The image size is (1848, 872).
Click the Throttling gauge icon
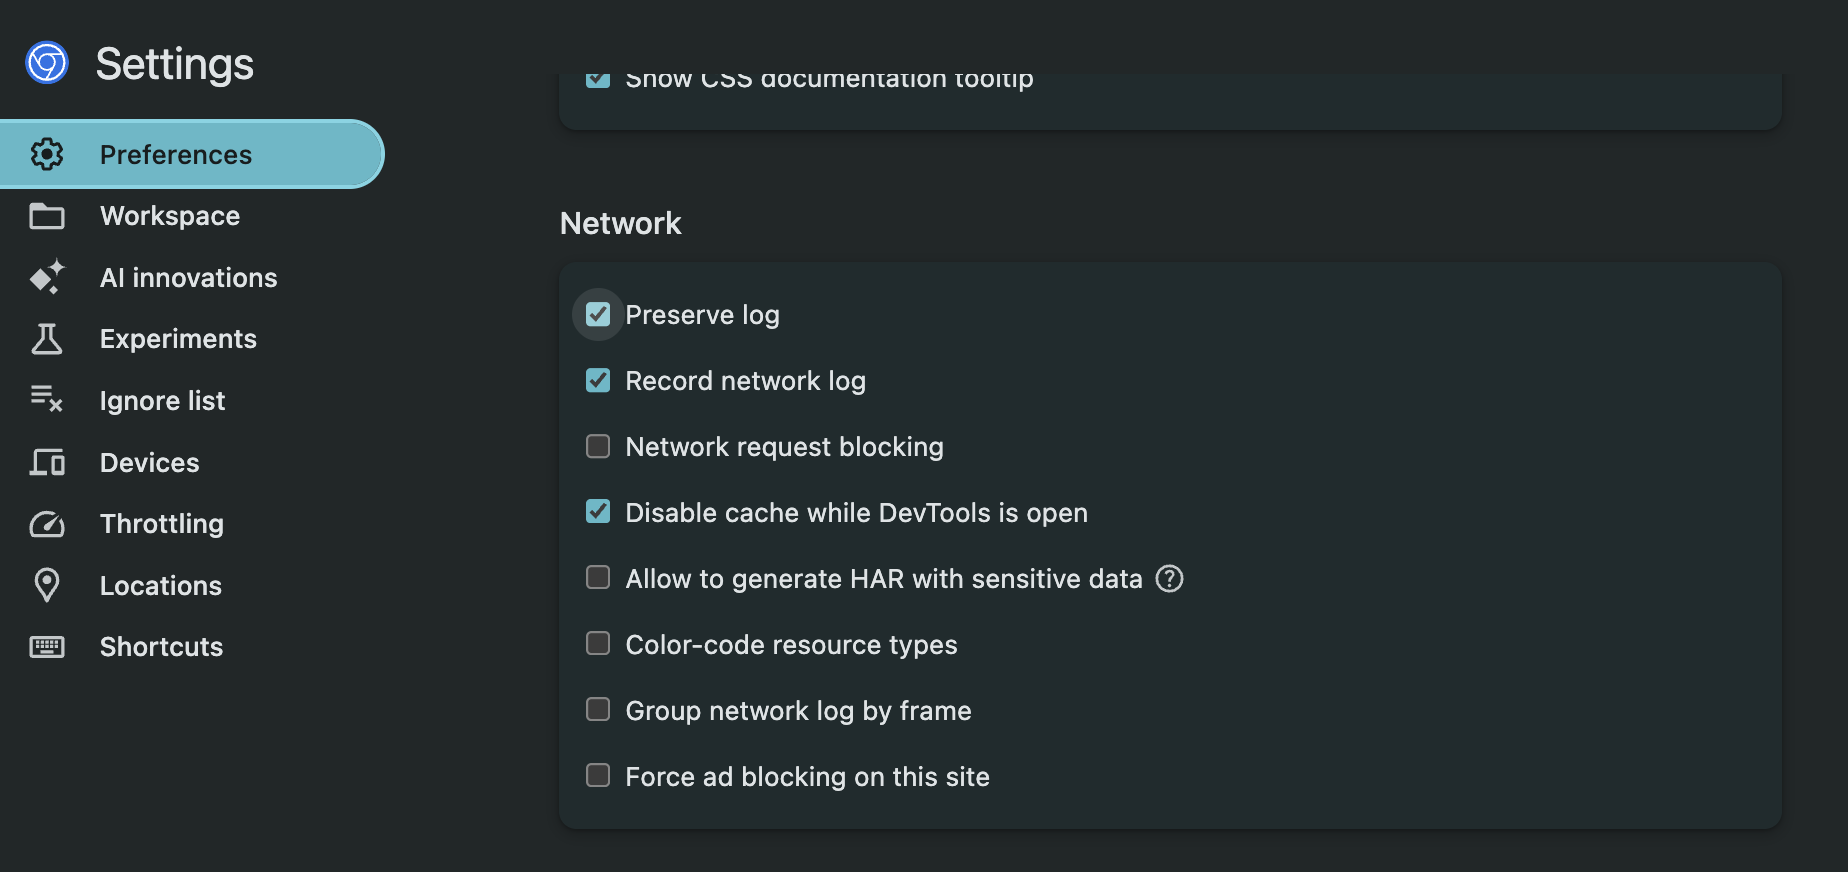point(47,524)
